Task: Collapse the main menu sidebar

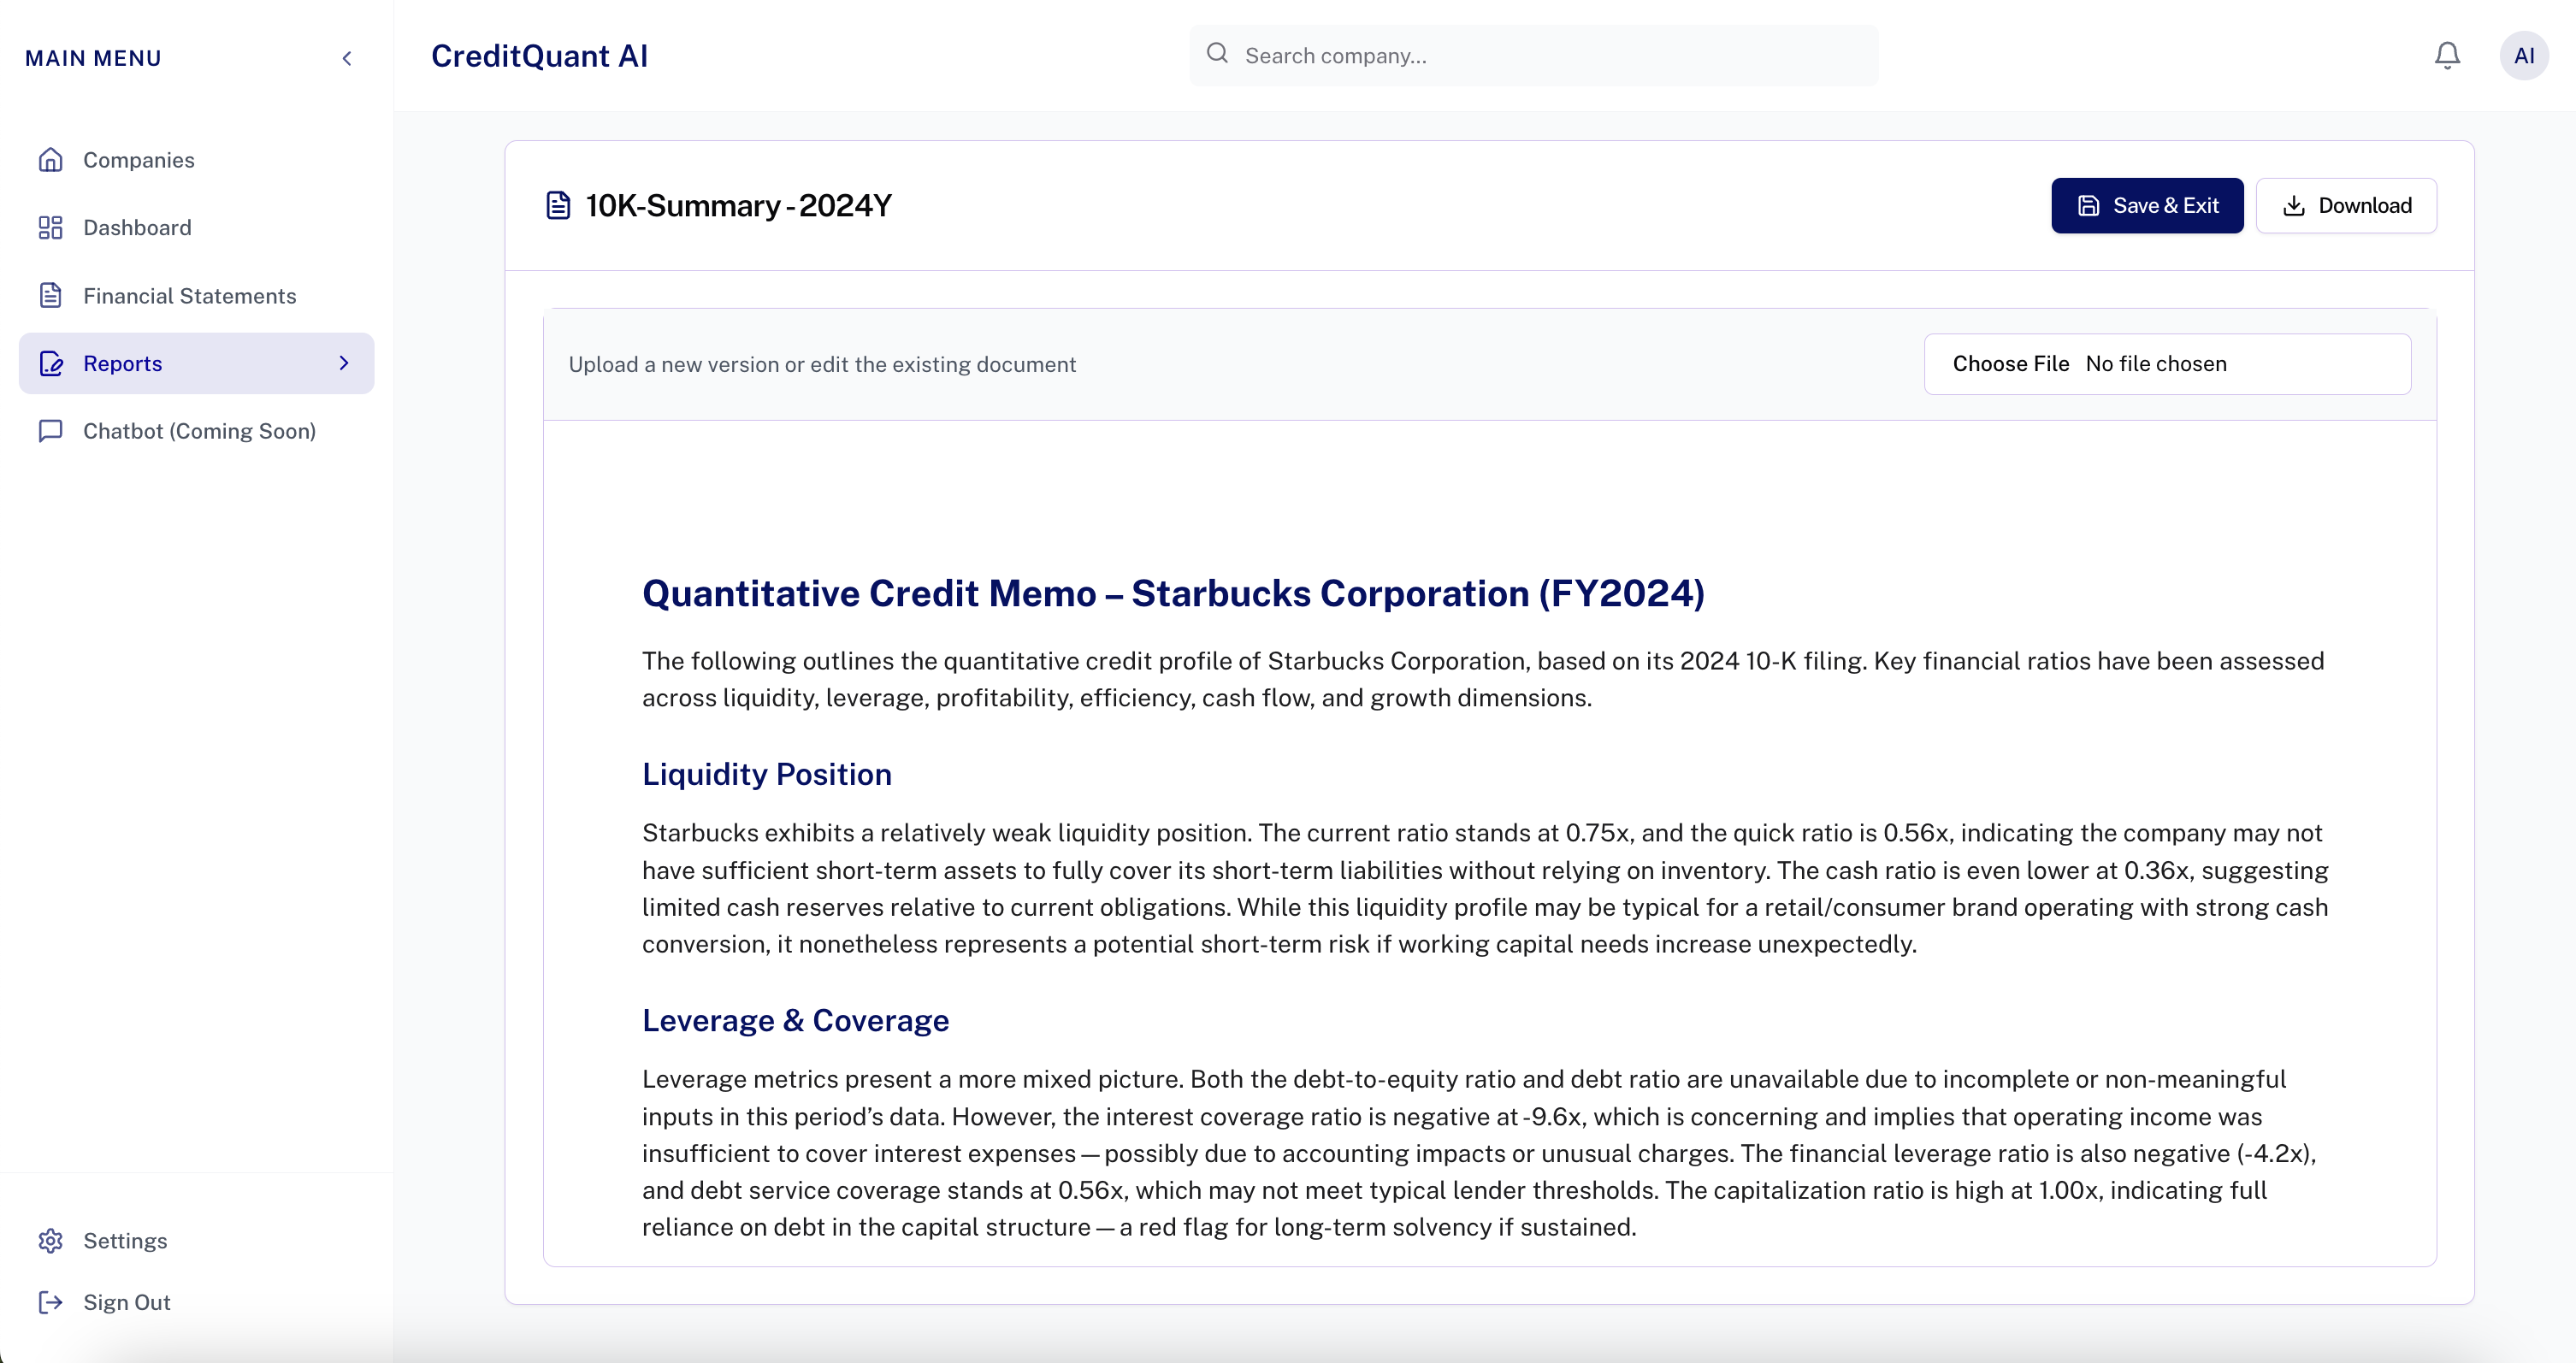Action: pos(346,58)
